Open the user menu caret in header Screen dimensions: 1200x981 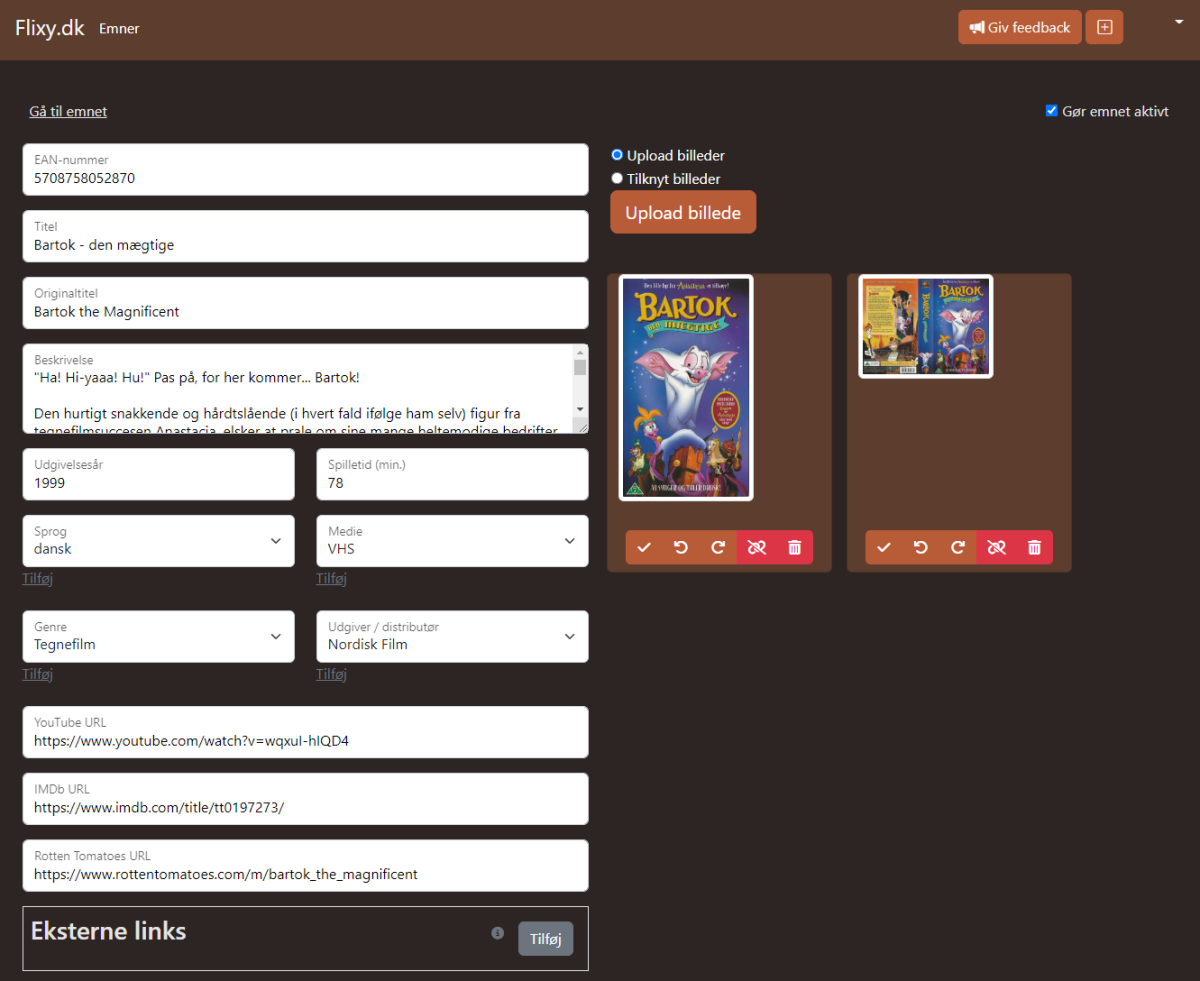tap(1179, 20)
